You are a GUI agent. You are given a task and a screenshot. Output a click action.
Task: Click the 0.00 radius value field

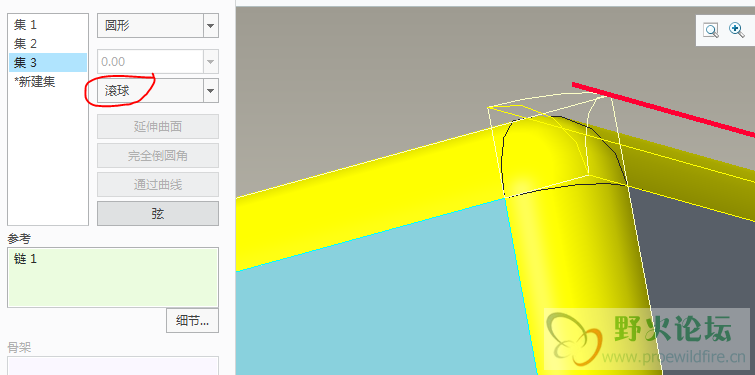pos(151,62)
